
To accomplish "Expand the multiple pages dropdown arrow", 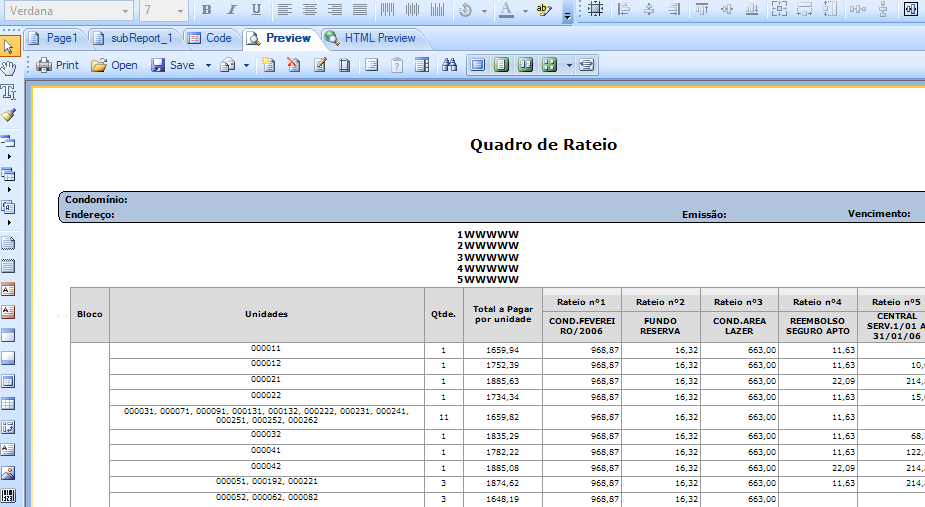I will (569, 65).
